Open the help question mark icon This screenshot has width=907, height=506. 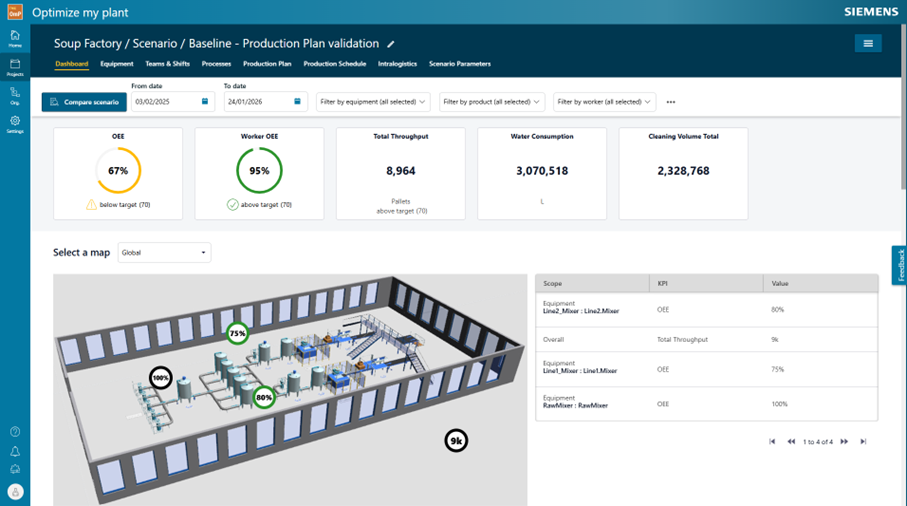coord(15,432)
